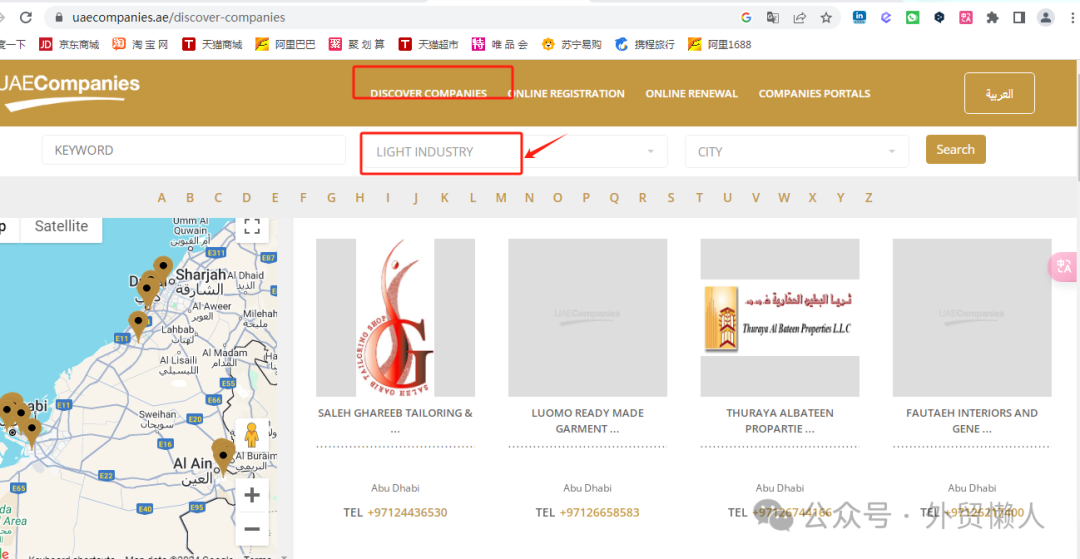Filter companies by letter G

coord(331,198)
